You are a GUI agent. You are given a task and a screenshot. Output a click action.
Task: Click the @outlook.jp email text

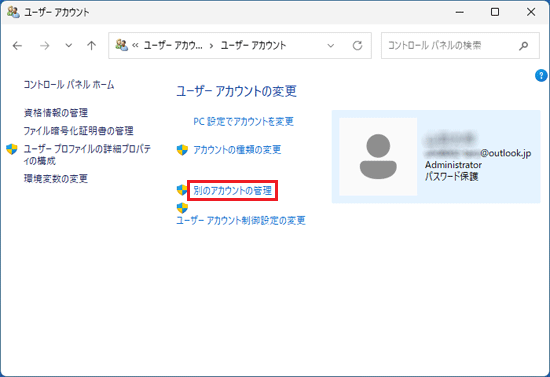click(x=505, y=154)
